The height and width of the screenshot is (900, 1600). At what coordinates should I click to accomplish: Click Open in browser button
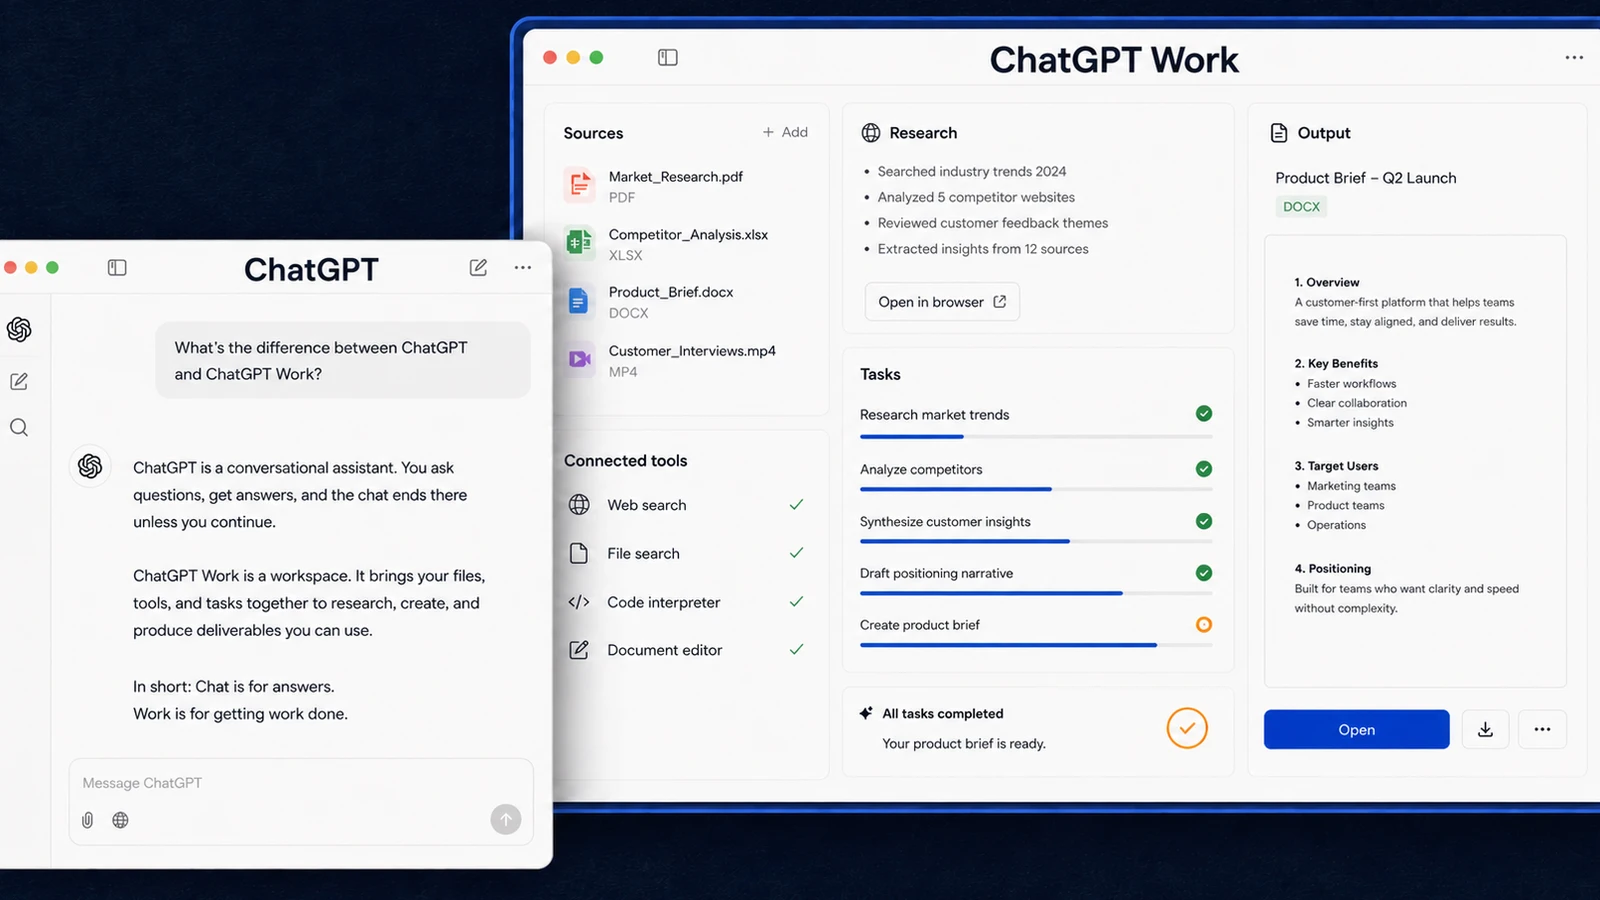point(942,302)
